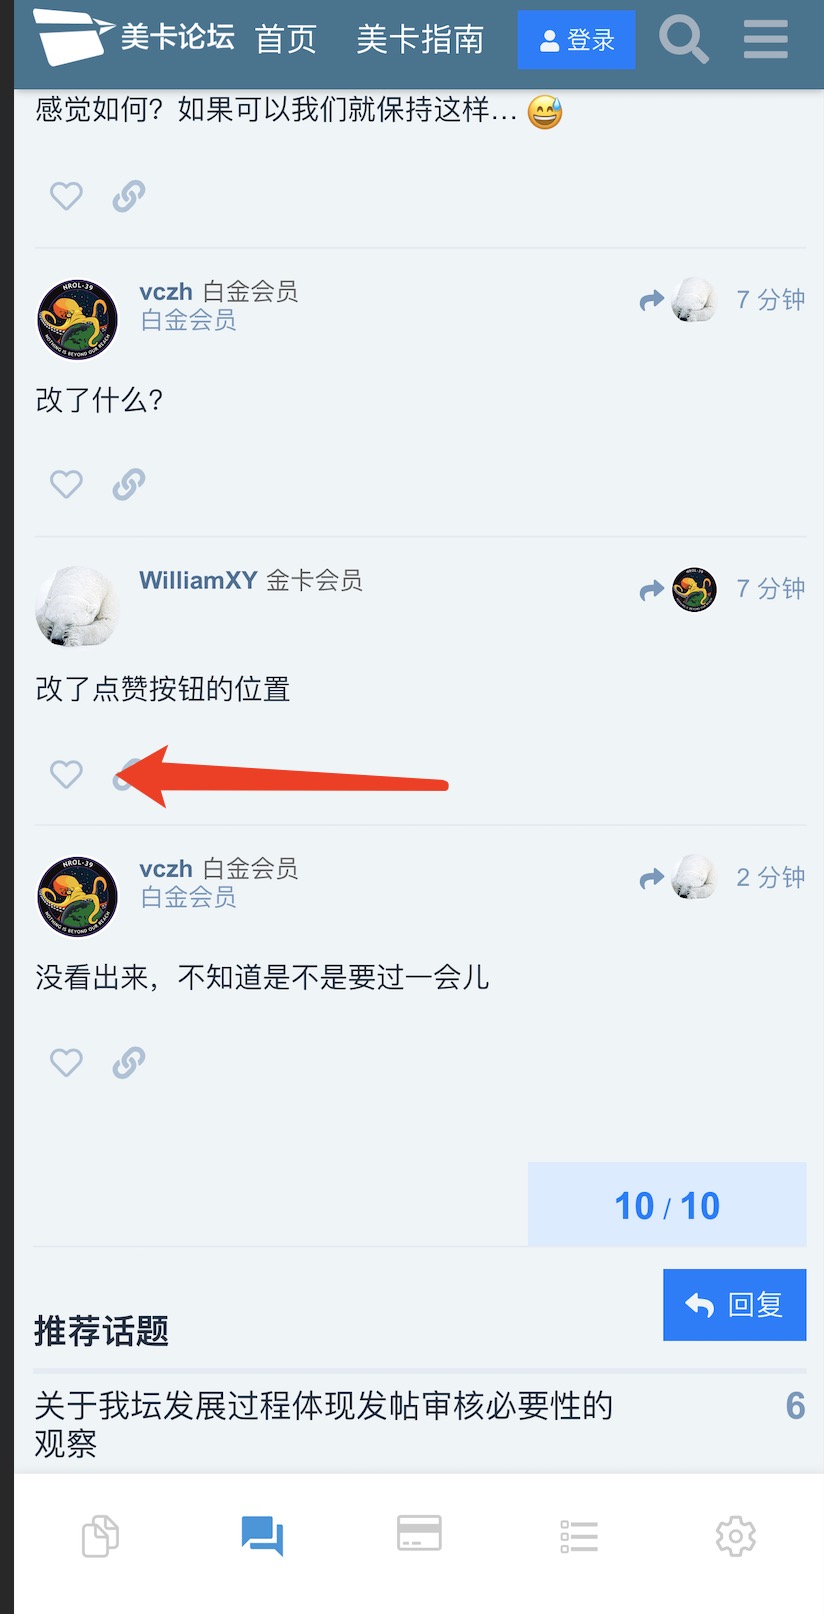Copy link of the topmost post
This screenshot has width=824, height=1614.
point(129,196)
